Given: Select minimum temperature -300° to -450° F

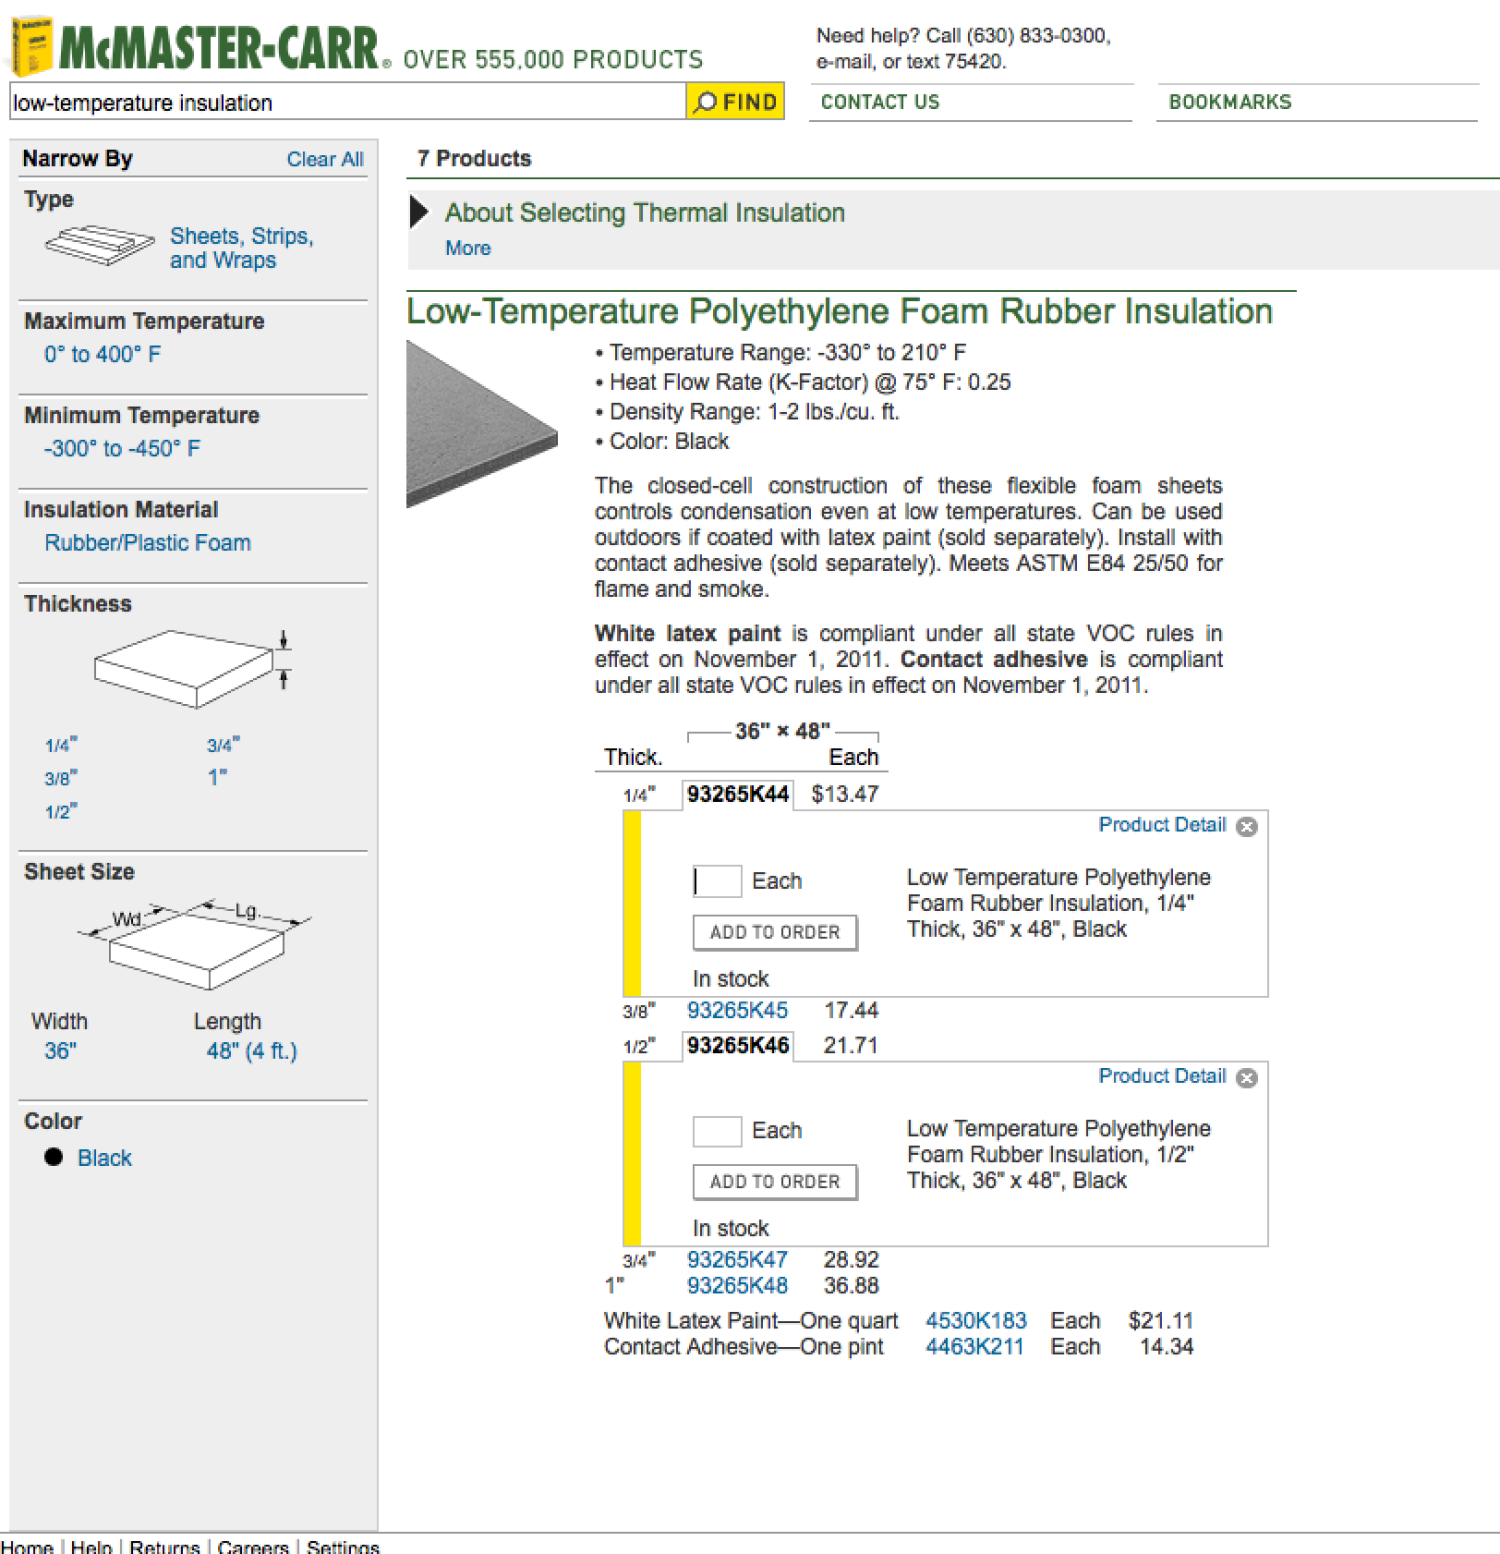Looking at the screenshot, I should [122, 448].
